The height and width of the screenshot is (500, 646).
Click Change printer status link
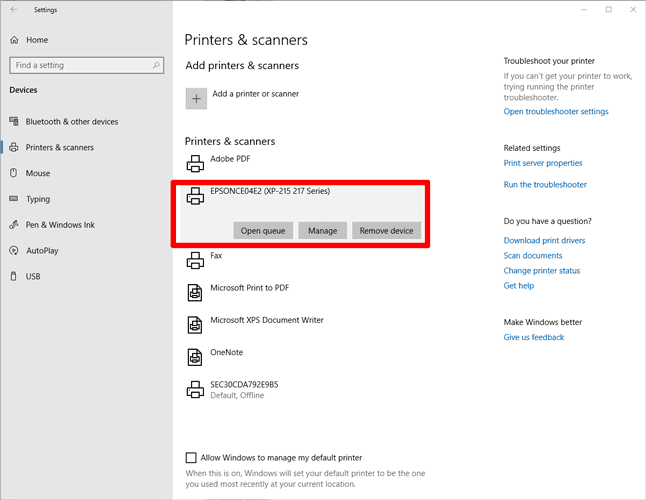click(541, 271)
